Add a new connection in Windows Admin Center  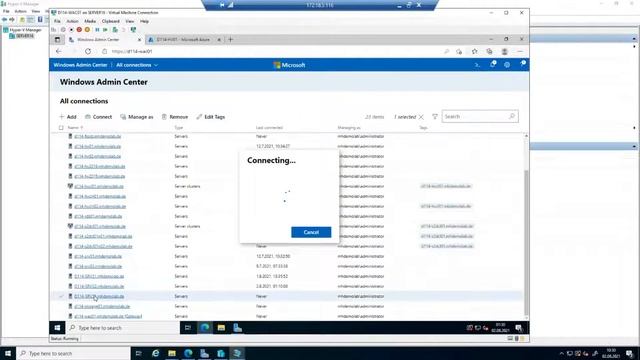pyautogui.click(x=68, y=117)
